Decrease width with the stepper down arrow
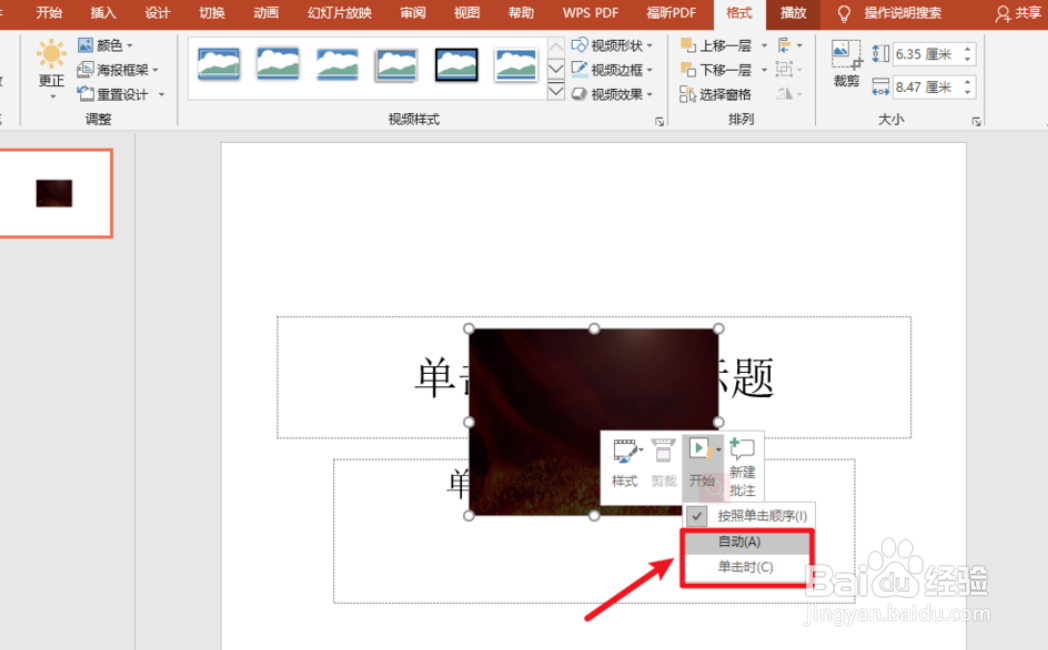The width and height of the screenshot is (1048, 650). 968,92
